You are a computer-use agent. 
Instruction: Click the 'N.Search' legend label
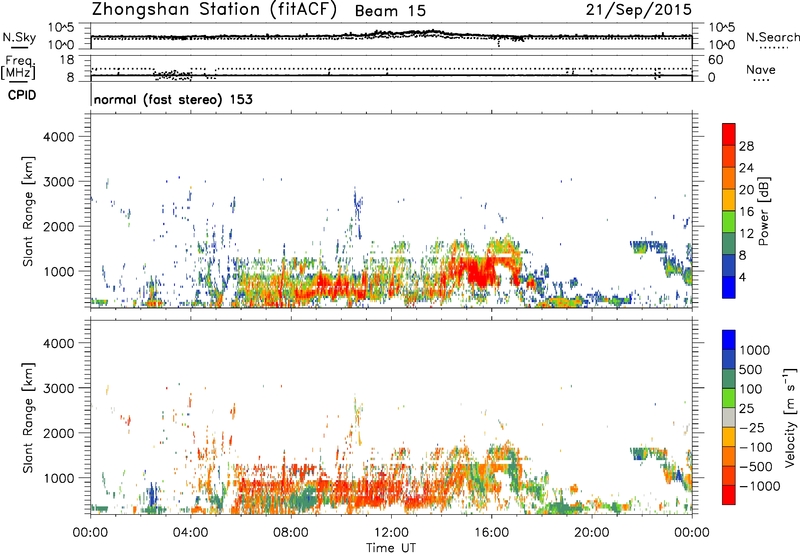pos(772,37)
